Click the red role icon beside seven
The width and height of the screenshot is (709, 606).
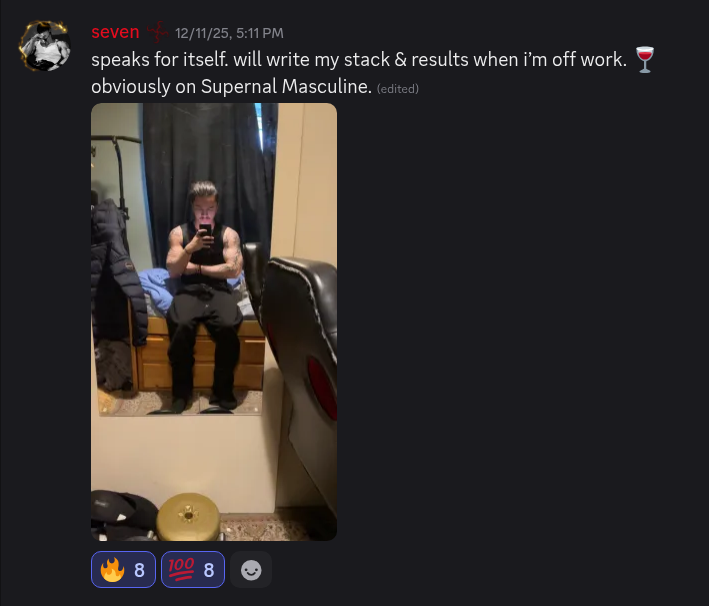pyautogui.click(x=157, y=32)
